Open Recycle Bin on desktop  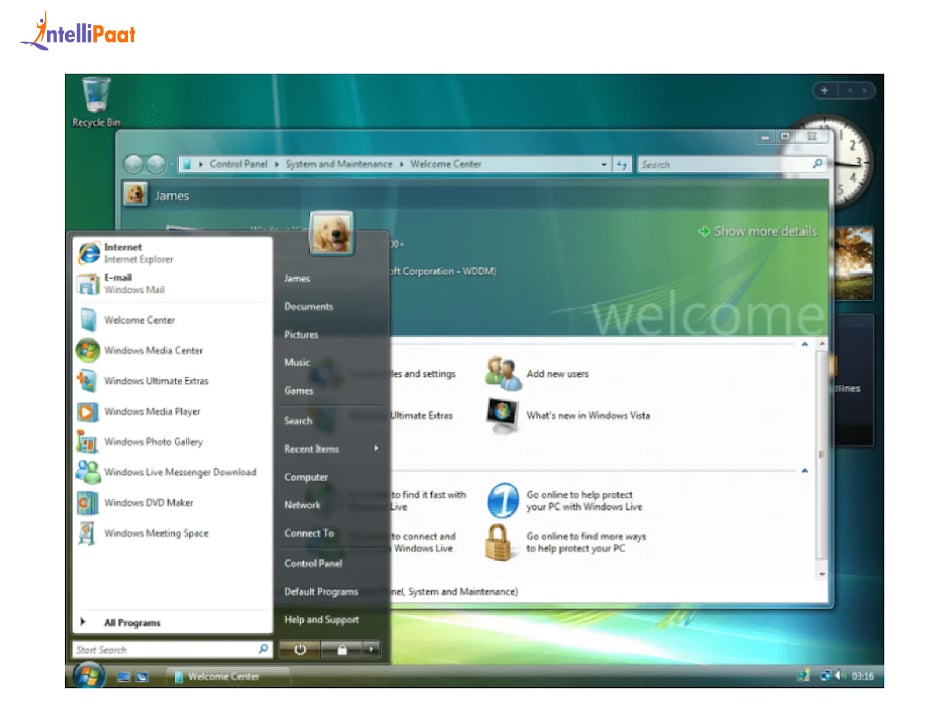96,102
